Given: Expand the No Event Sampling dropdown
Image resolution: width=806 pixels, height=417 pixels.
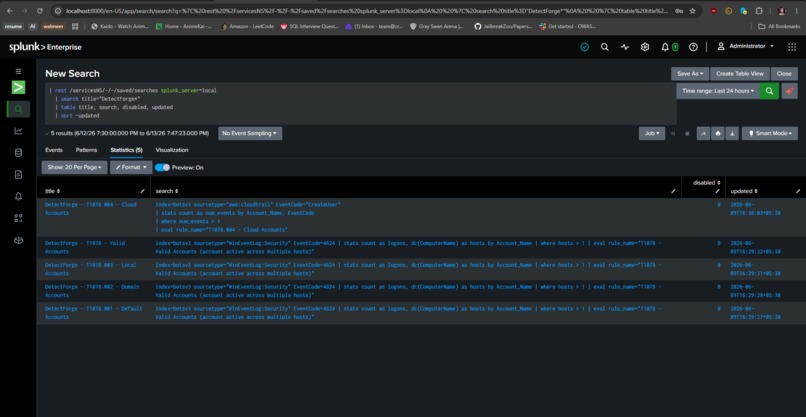Looking at the screenshot, I should click(x=250, y=133).
